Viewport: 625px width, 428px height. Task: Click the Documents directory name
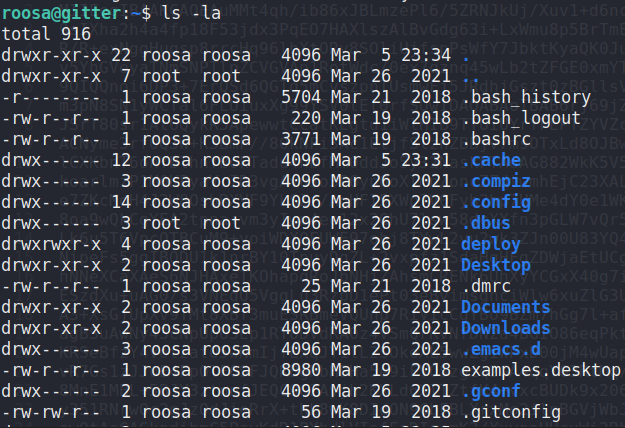point(505,307)
